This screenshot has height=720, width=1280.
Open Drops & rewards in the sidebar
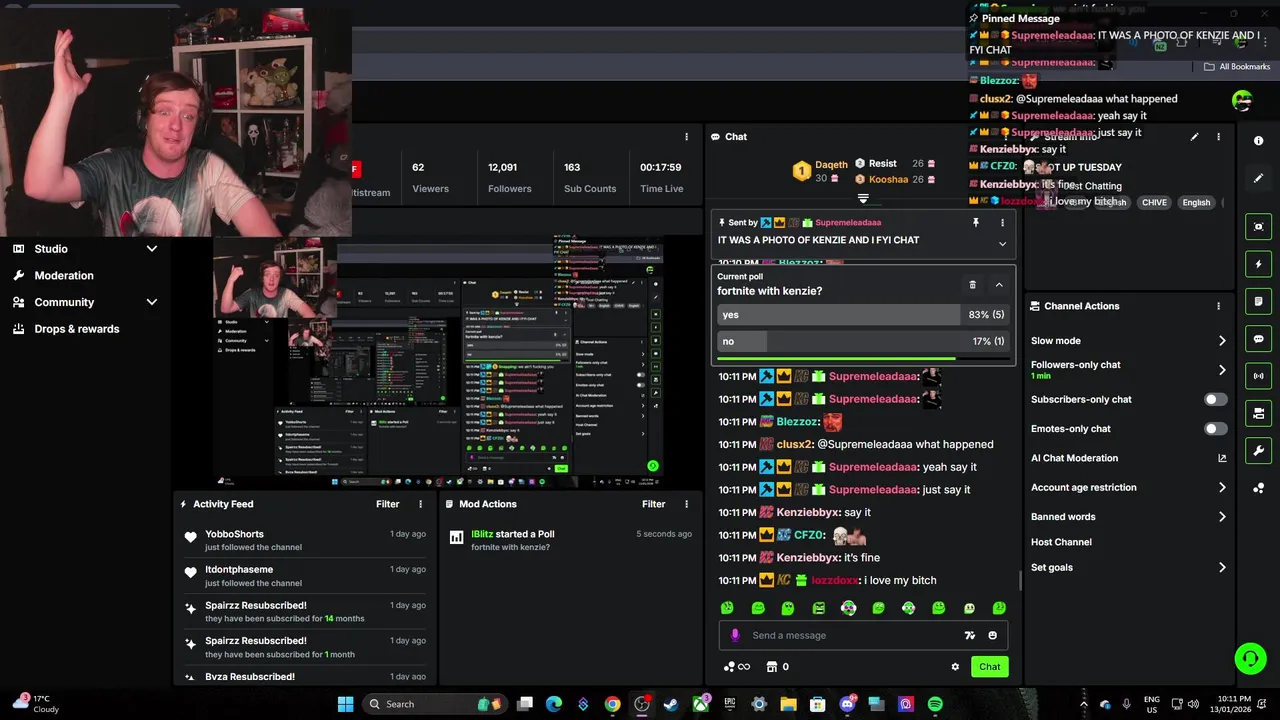(77, 328)
